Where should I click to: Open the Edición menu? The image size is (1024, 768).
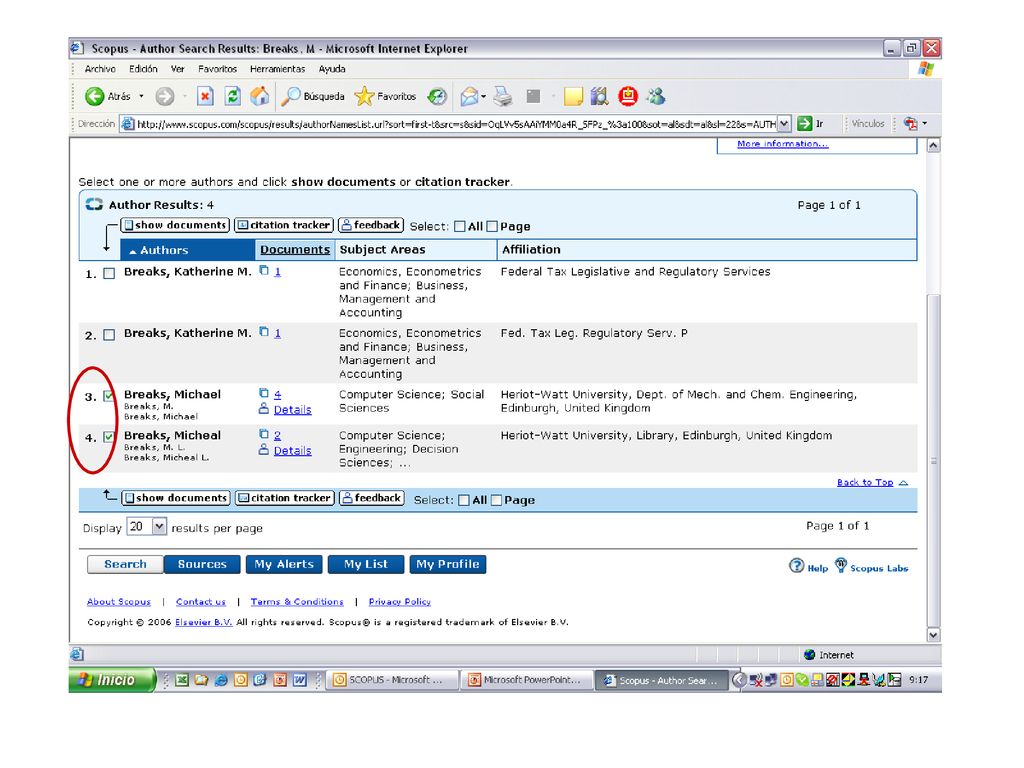[143, 69]
